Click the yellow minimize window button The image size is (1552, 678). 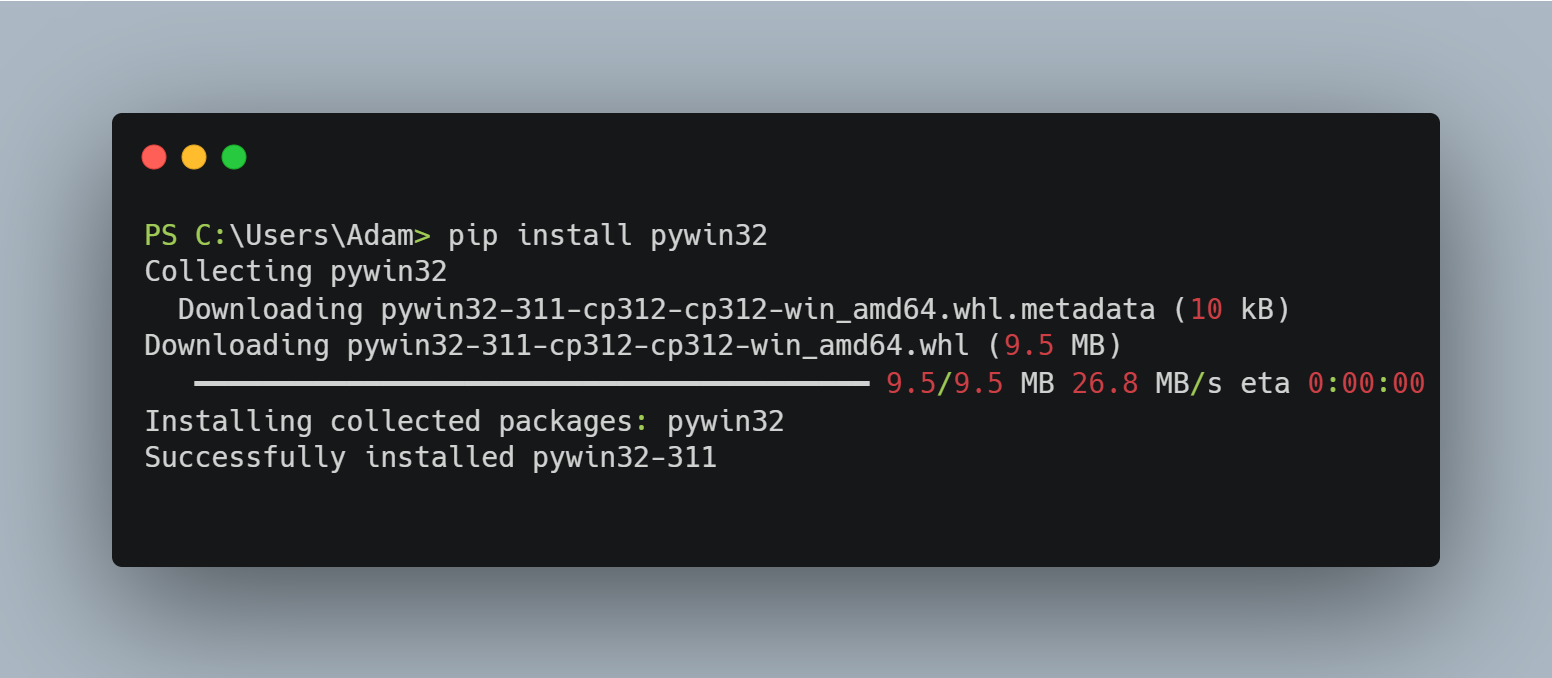pos(194,157)
